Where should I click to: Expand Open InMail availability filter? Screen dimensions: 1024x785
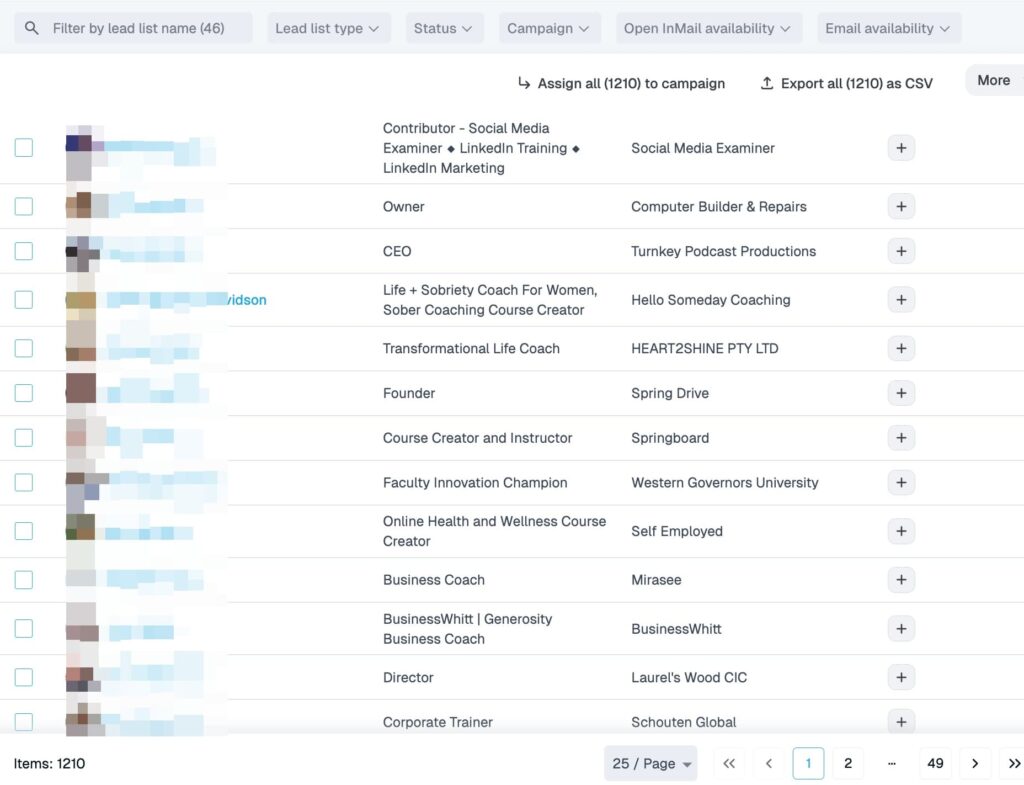point(709,28)
